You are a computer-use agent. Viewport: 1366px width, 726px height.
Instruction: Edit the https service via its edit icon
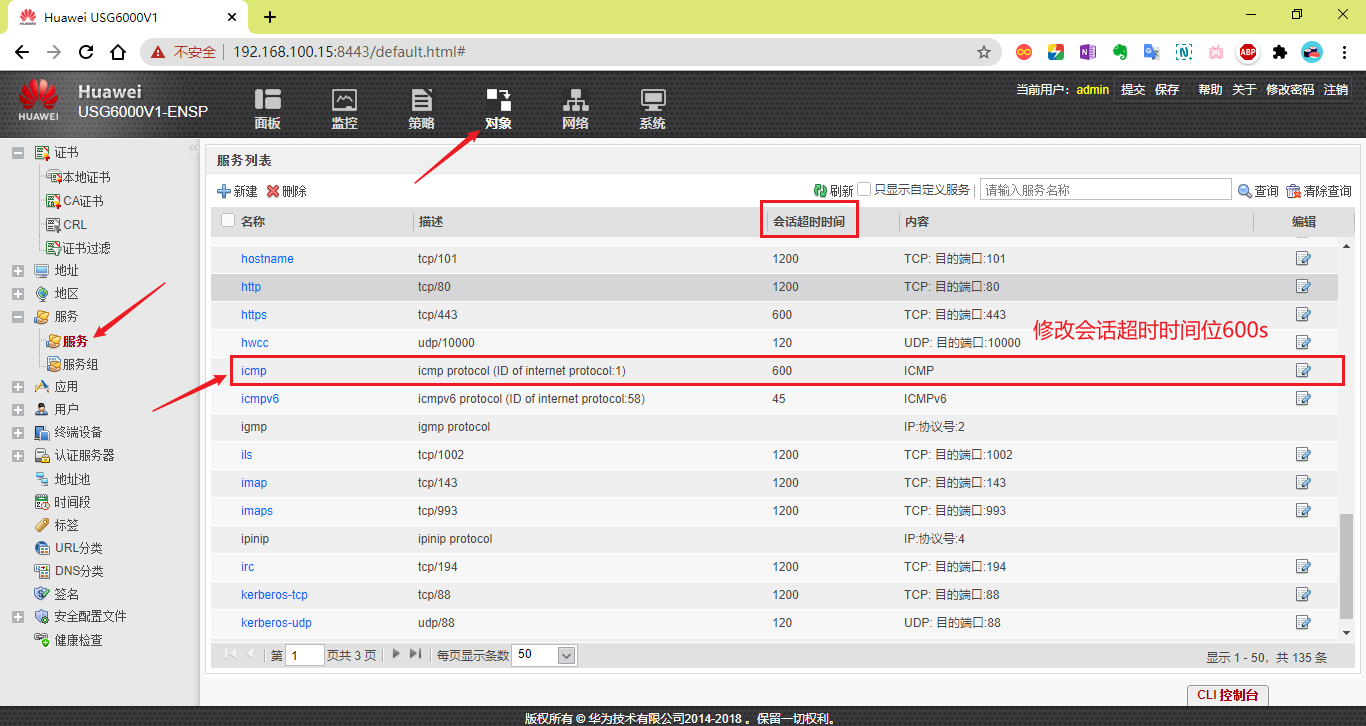[1303, 314]
